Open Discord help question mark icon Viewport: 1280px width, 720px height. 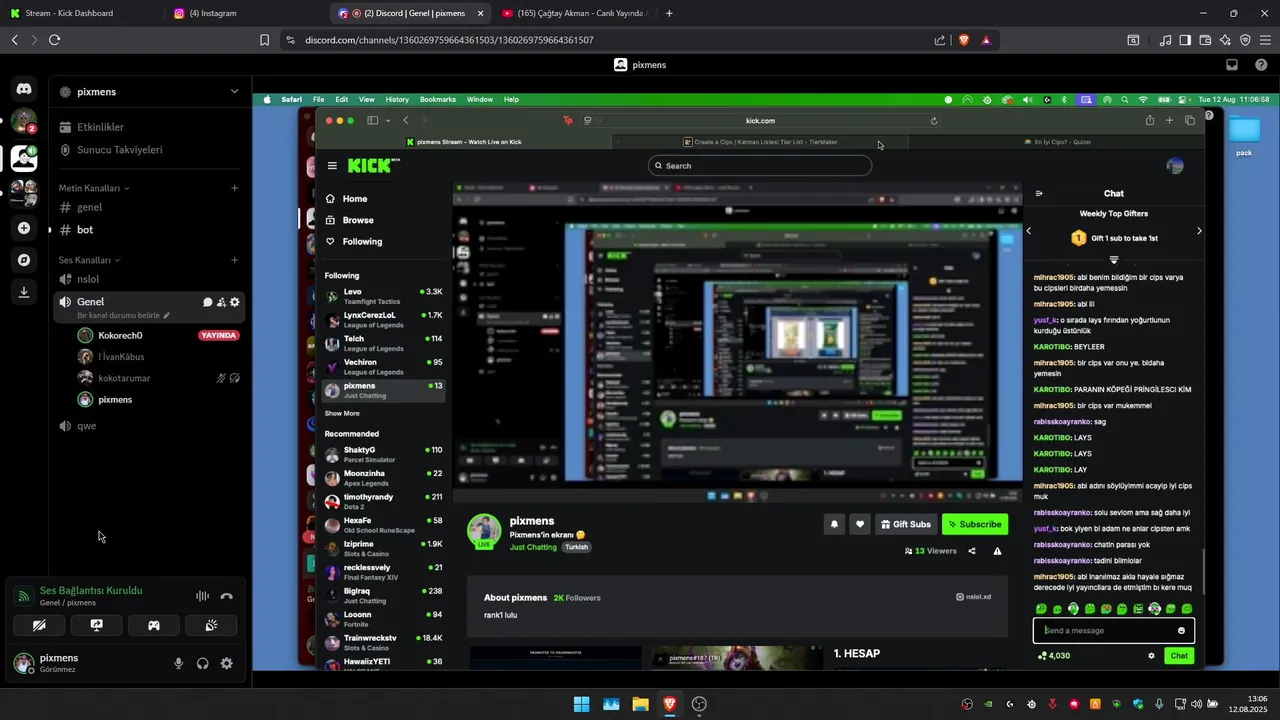tap(1261, 65)
